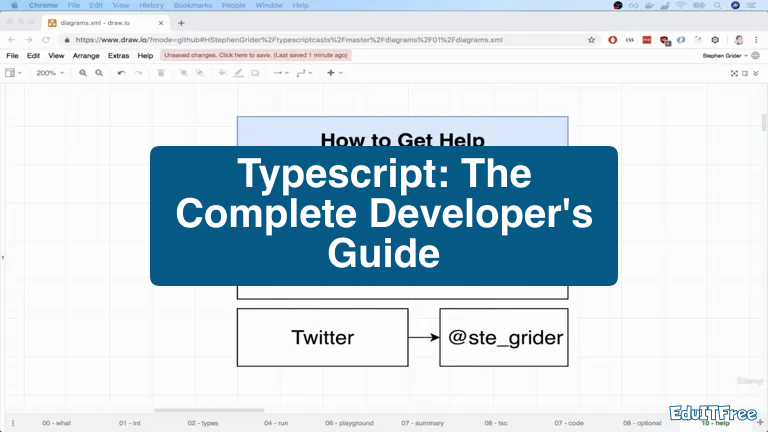The height and width of the screenshot is (432, 768).
Task: Open the Chrome three-dot menu
Action: point(756,40)
